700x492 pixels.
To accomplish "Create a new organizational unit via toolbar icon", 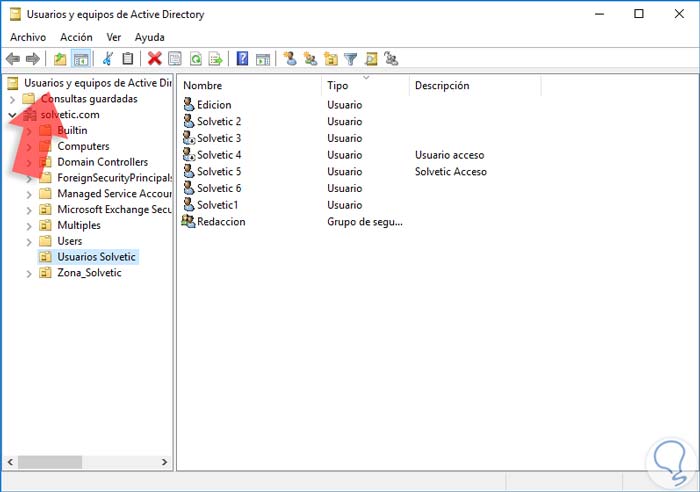I will pos(331,58).
